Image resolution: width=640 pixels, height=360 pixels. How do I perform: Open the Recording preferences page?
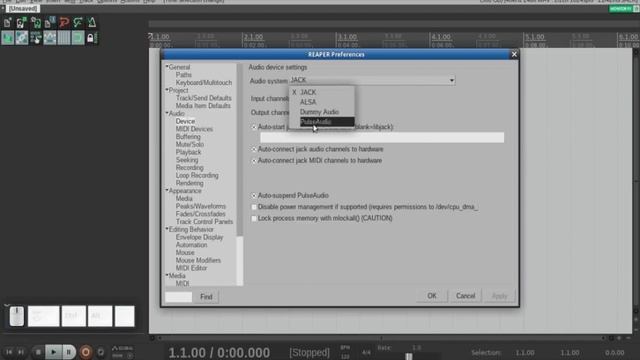click(189, 168)
